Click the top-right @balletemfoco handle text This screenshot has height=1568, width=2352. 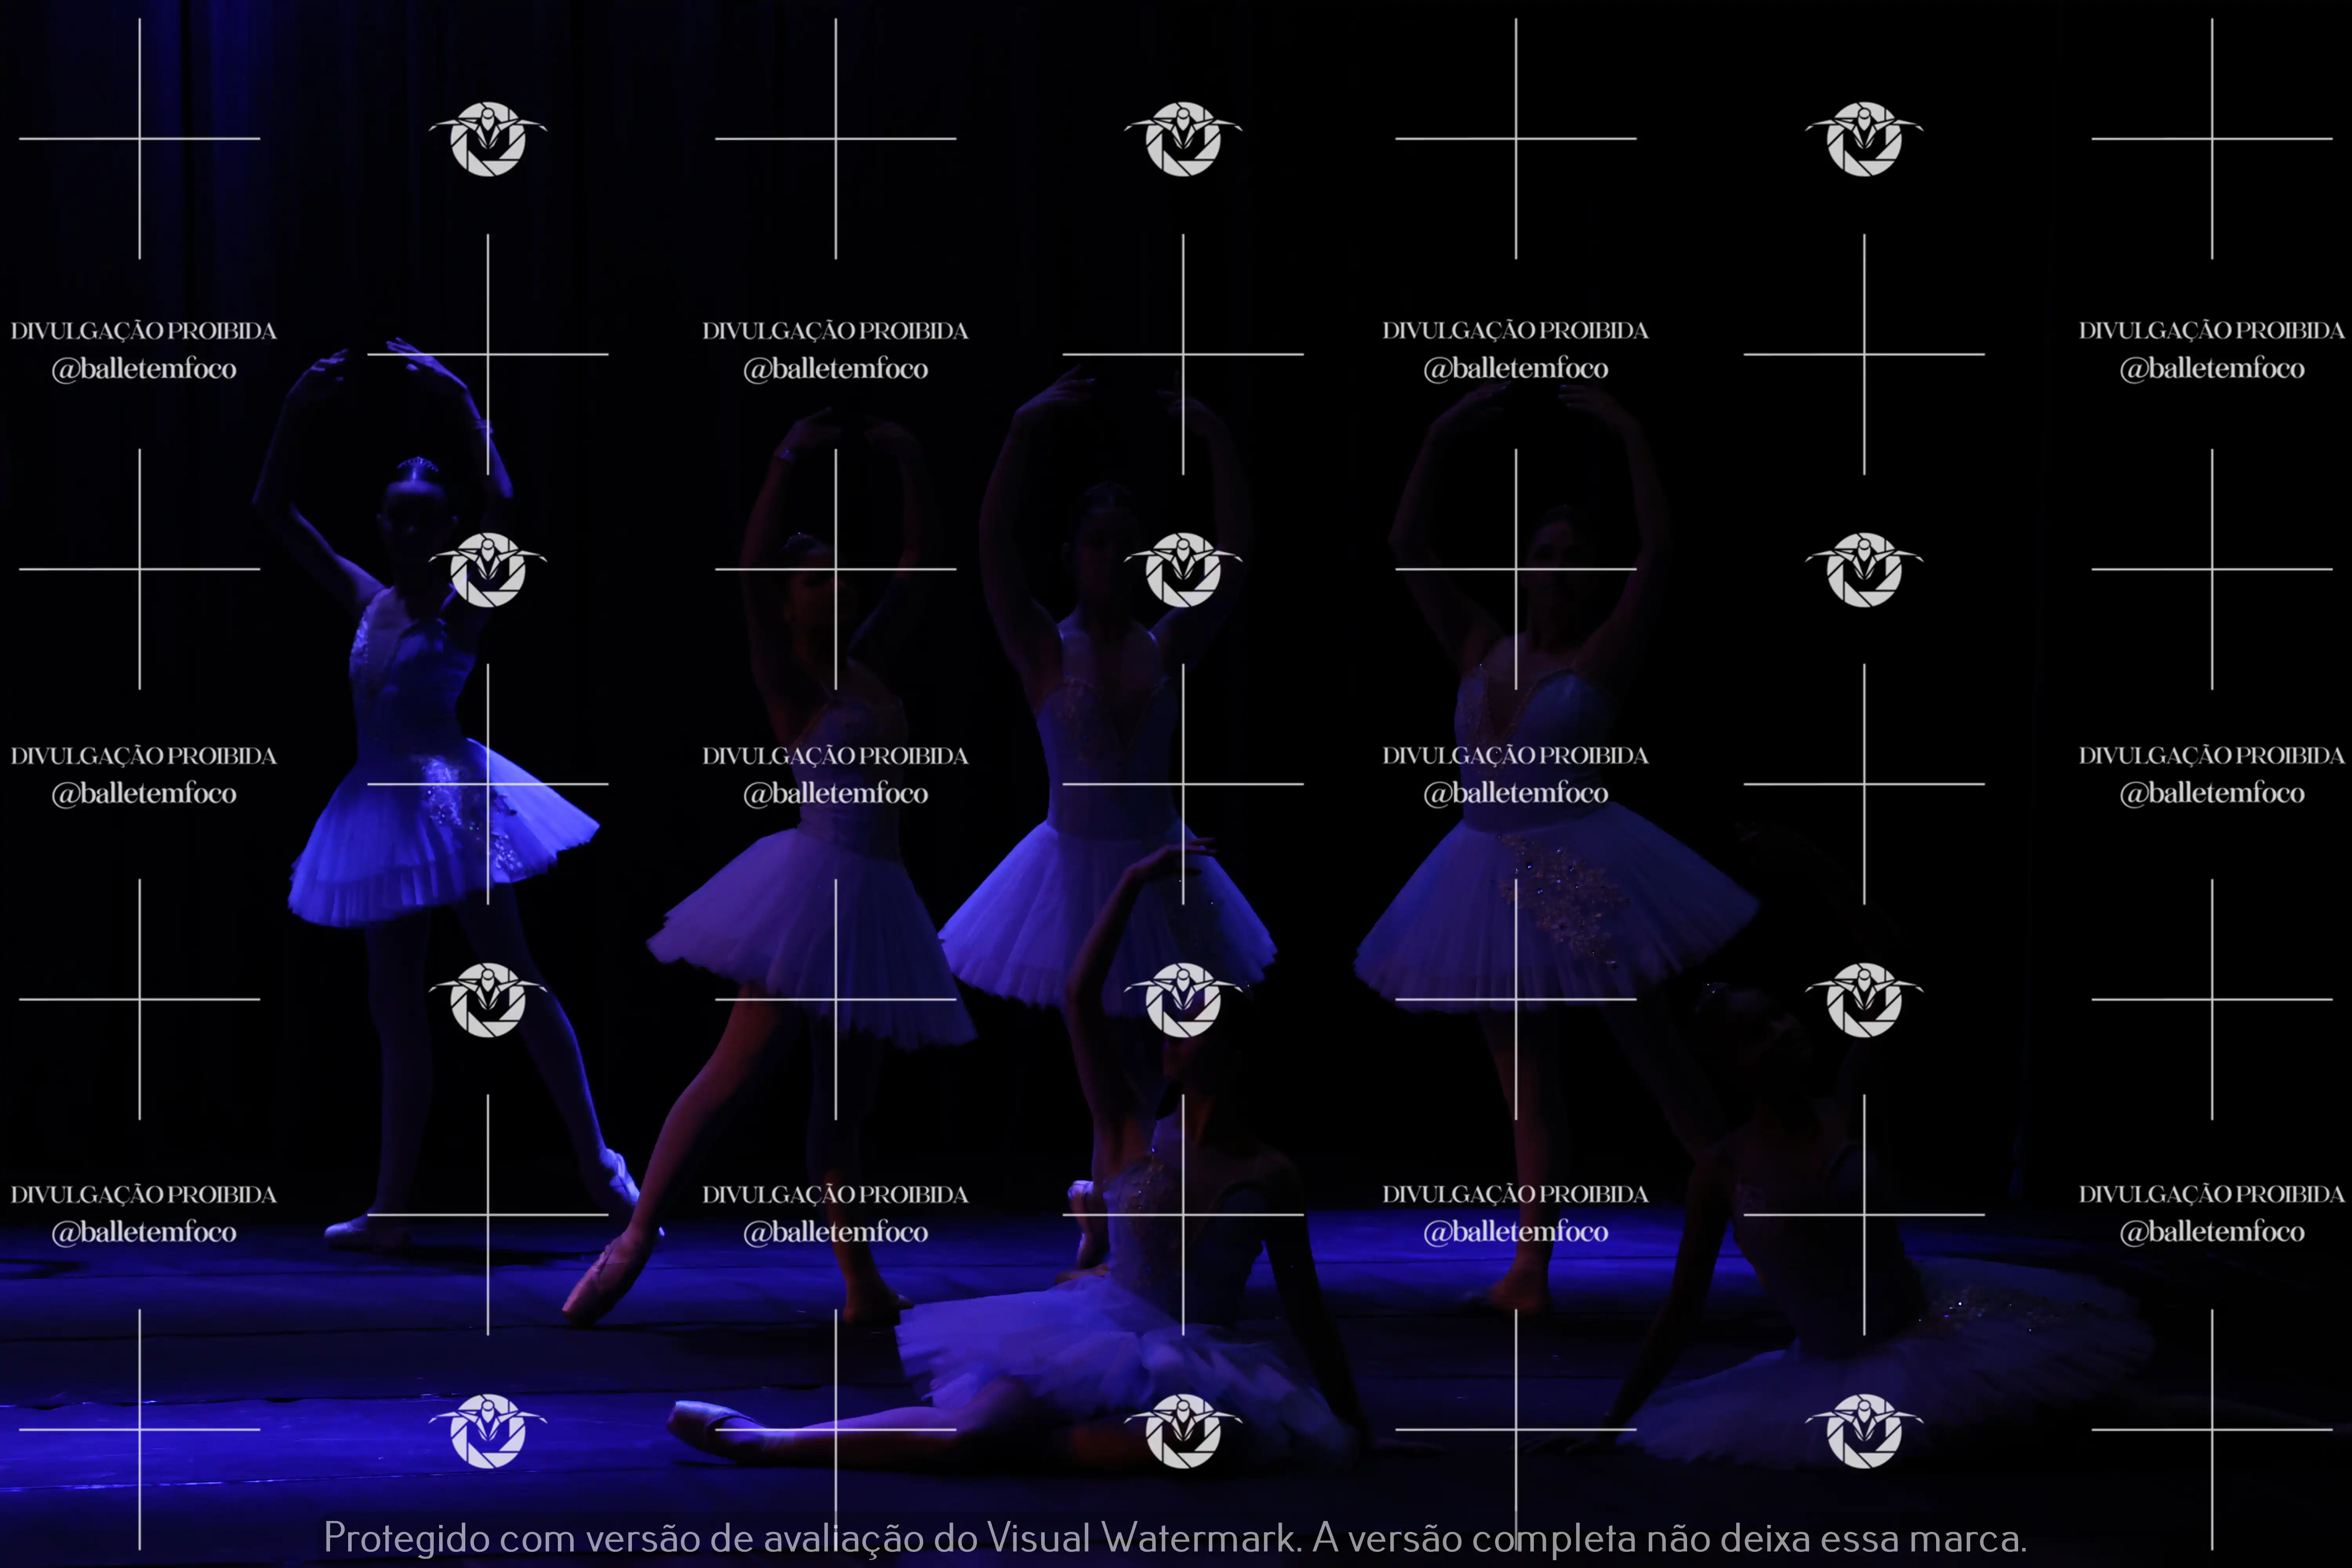click(x=2212, y=369)
